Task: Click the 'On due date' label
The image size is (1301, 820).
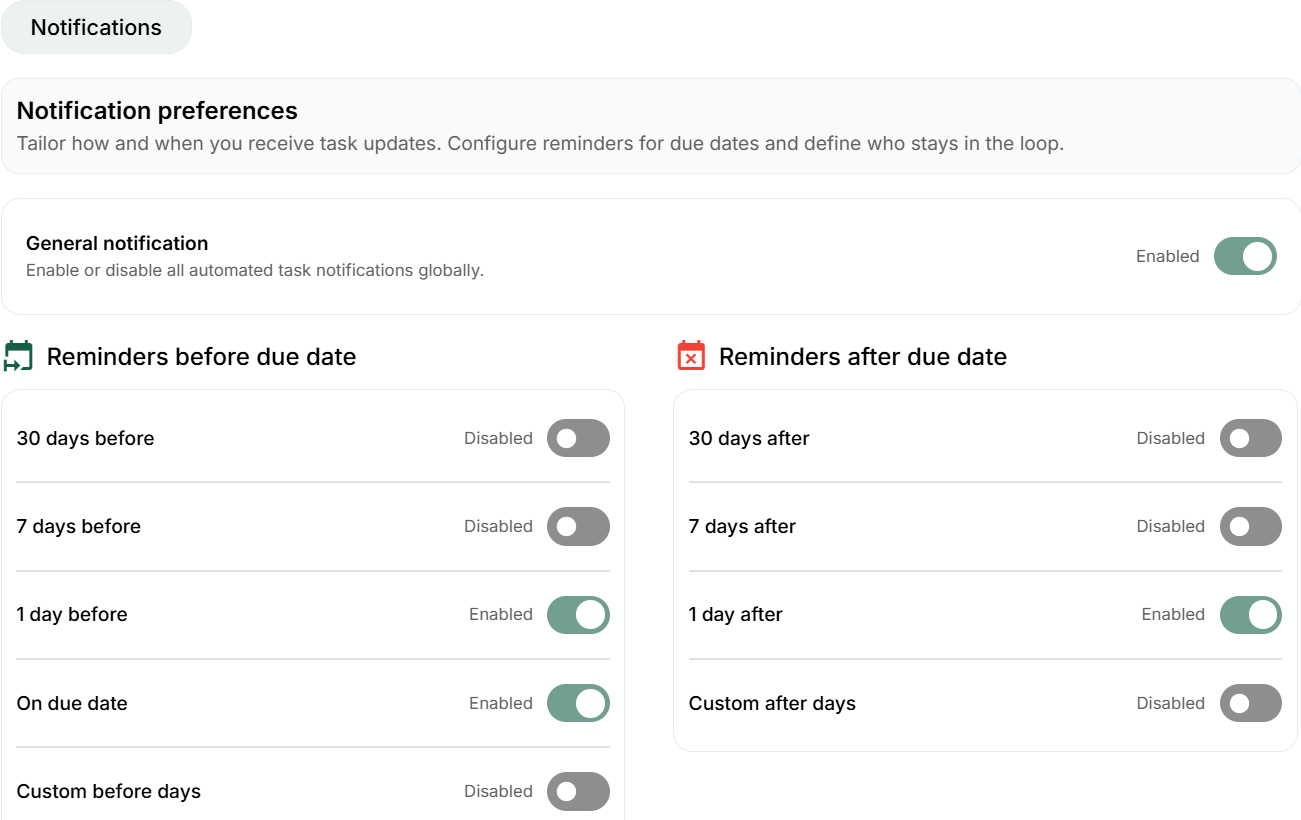Action: point(72,703)
